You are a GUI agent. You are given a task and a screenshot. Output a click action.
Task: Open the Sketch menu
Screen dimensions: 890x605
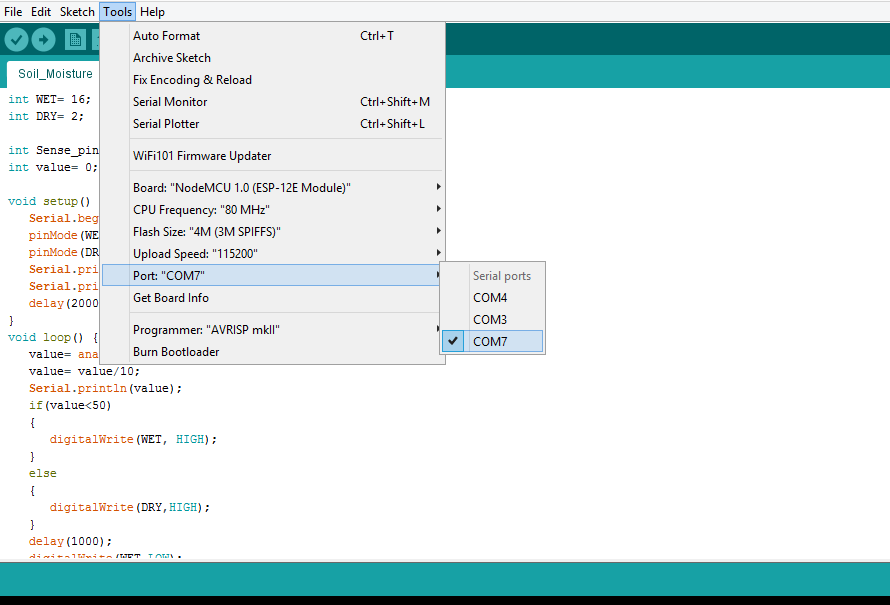coord(77,12)
